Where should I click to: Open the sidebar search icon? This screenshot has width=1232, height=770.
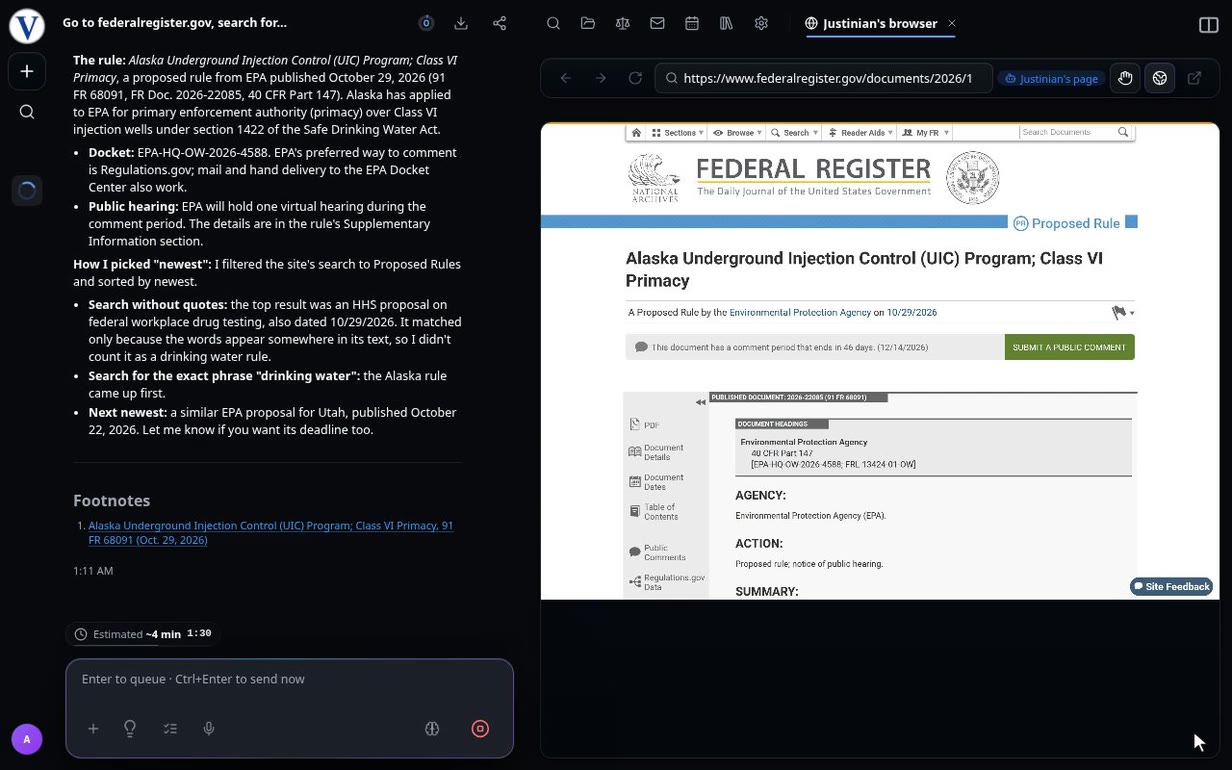(27, 112)
